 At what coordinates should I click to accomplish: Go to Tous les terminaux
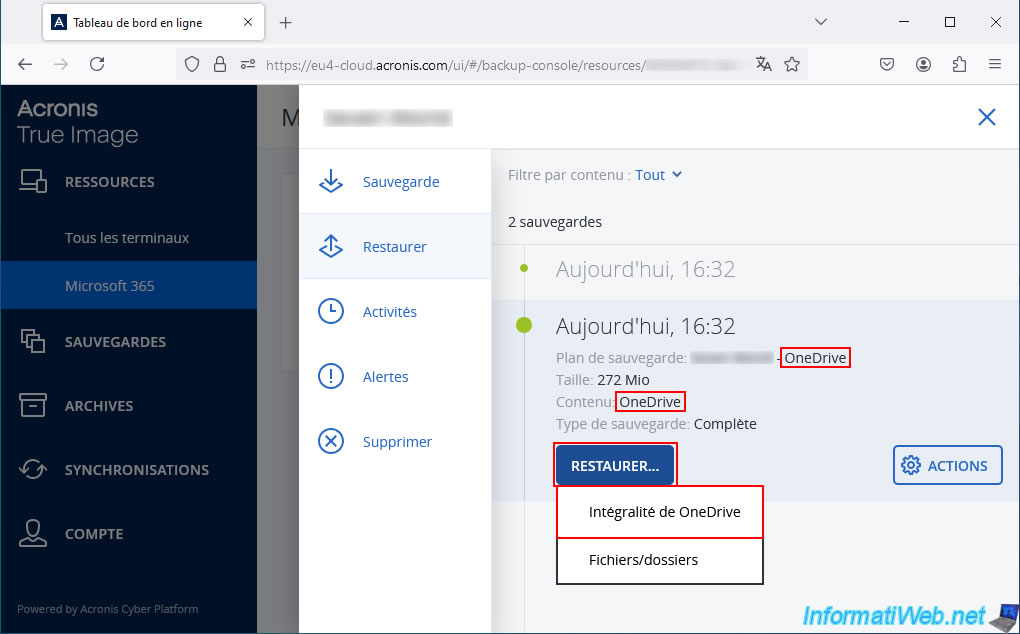(129, 237)
